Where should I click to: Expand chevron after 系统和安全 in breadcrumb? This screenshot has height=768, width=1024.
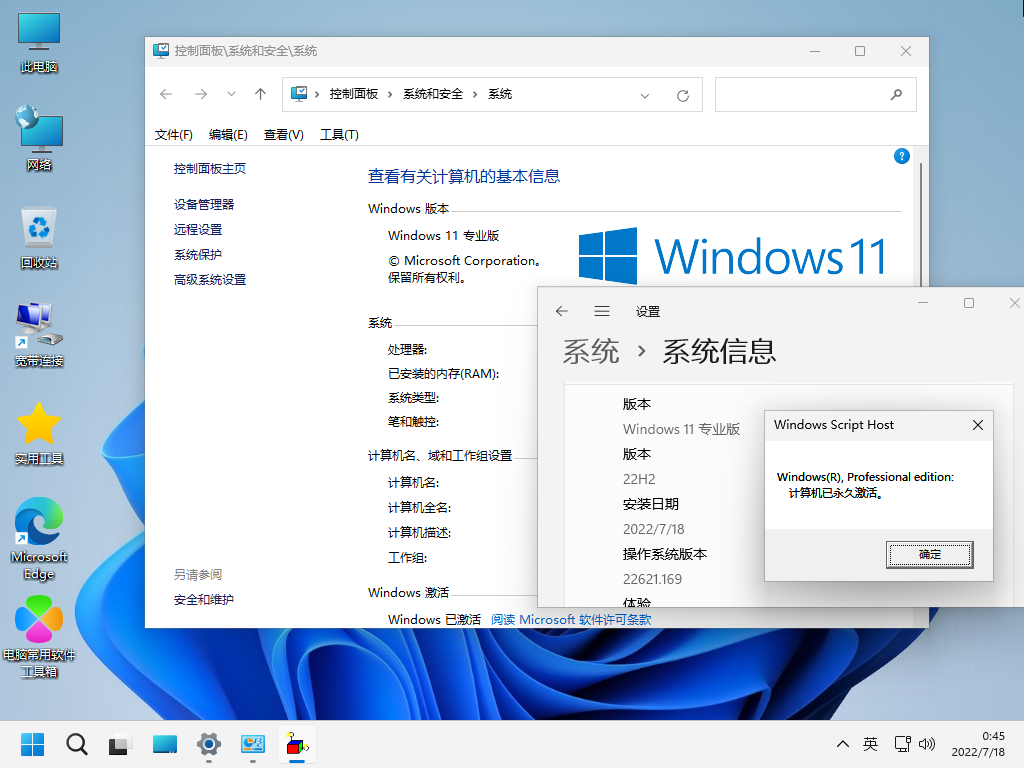[x=475, y=95]
